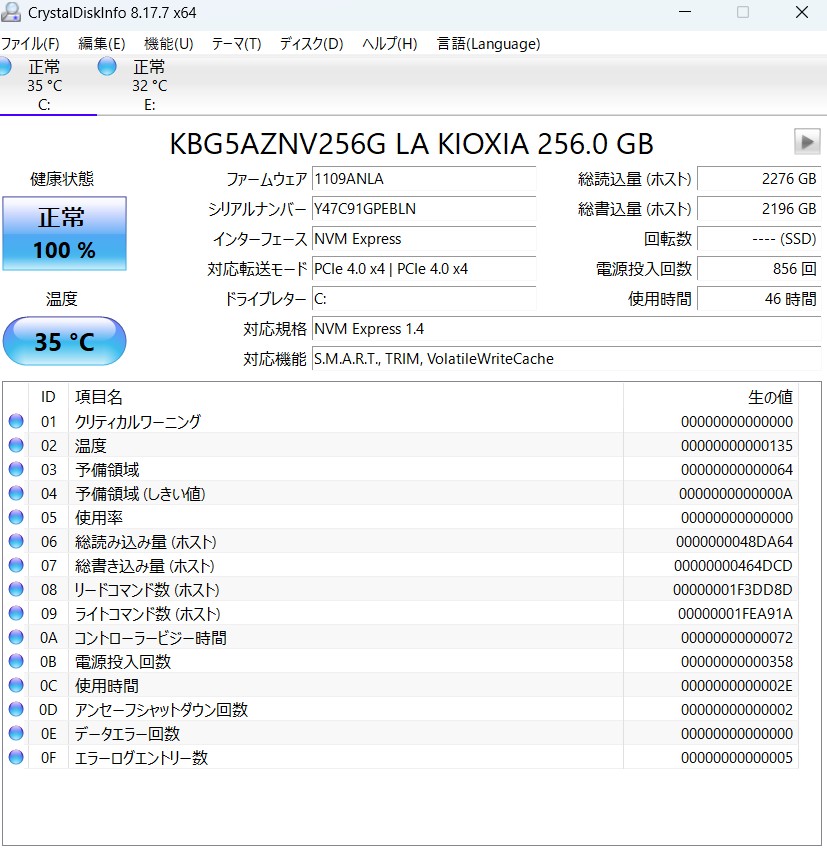Select the 総書き込み量 (ホスト) row 07
This screenshot has height=850, width=827.
[400, 566]
